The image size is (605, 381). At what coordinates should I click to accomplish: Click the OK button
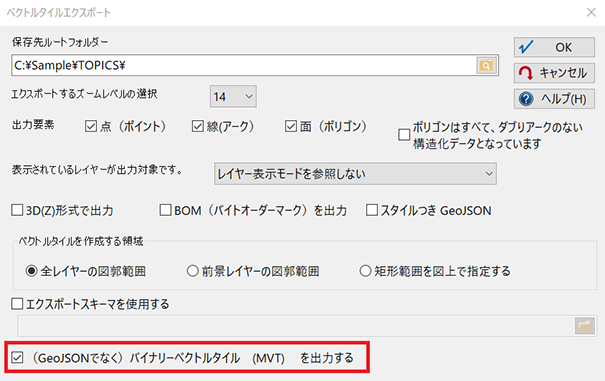tap(554, 47)
